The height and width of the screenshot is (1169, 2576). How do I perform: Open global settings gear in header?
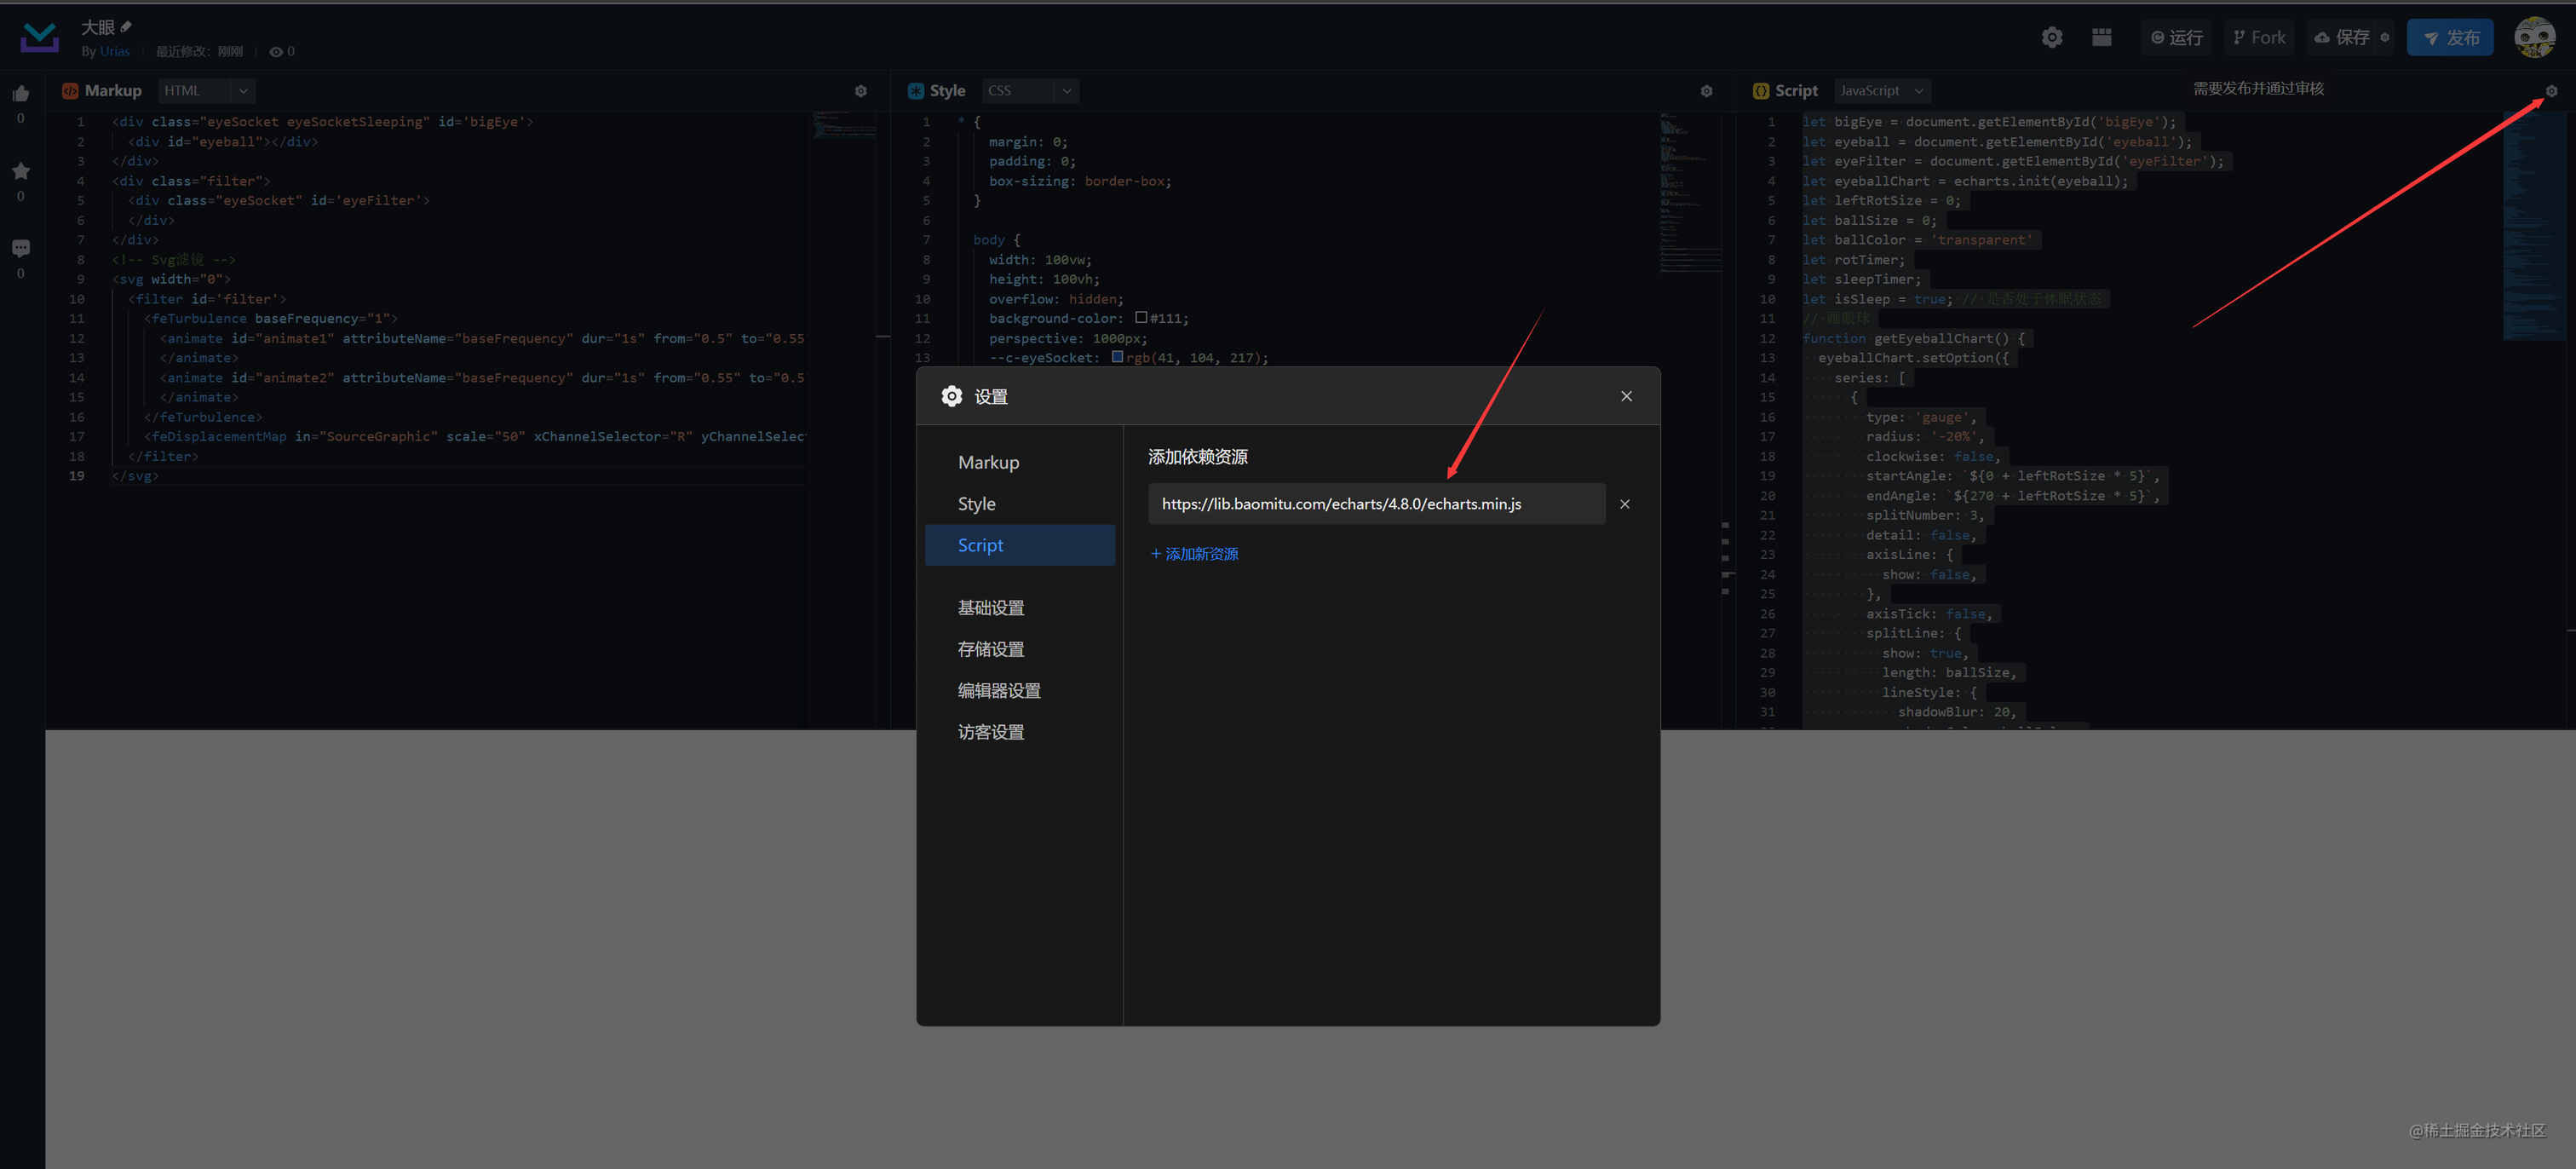point(2052,37)
